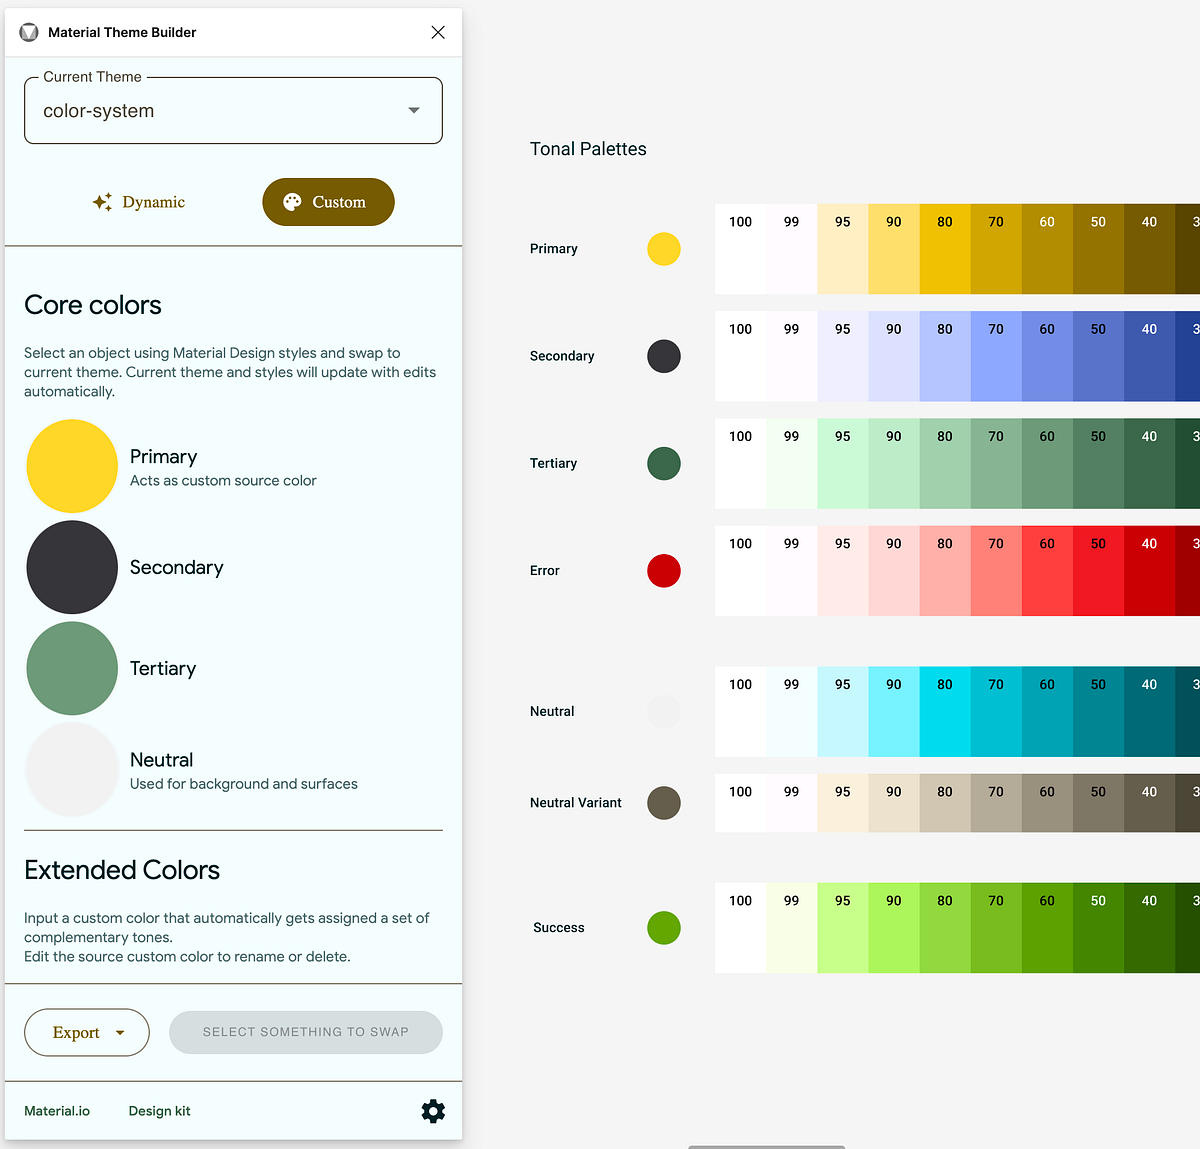
Task: Click the Error color circle in Tonal Palettes
Action: (663, 570)
